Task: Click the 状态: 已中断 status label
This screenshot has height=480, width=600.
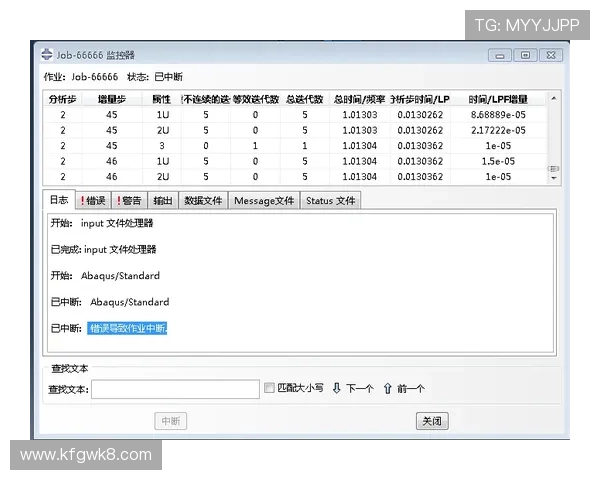Action: (155, 77)
